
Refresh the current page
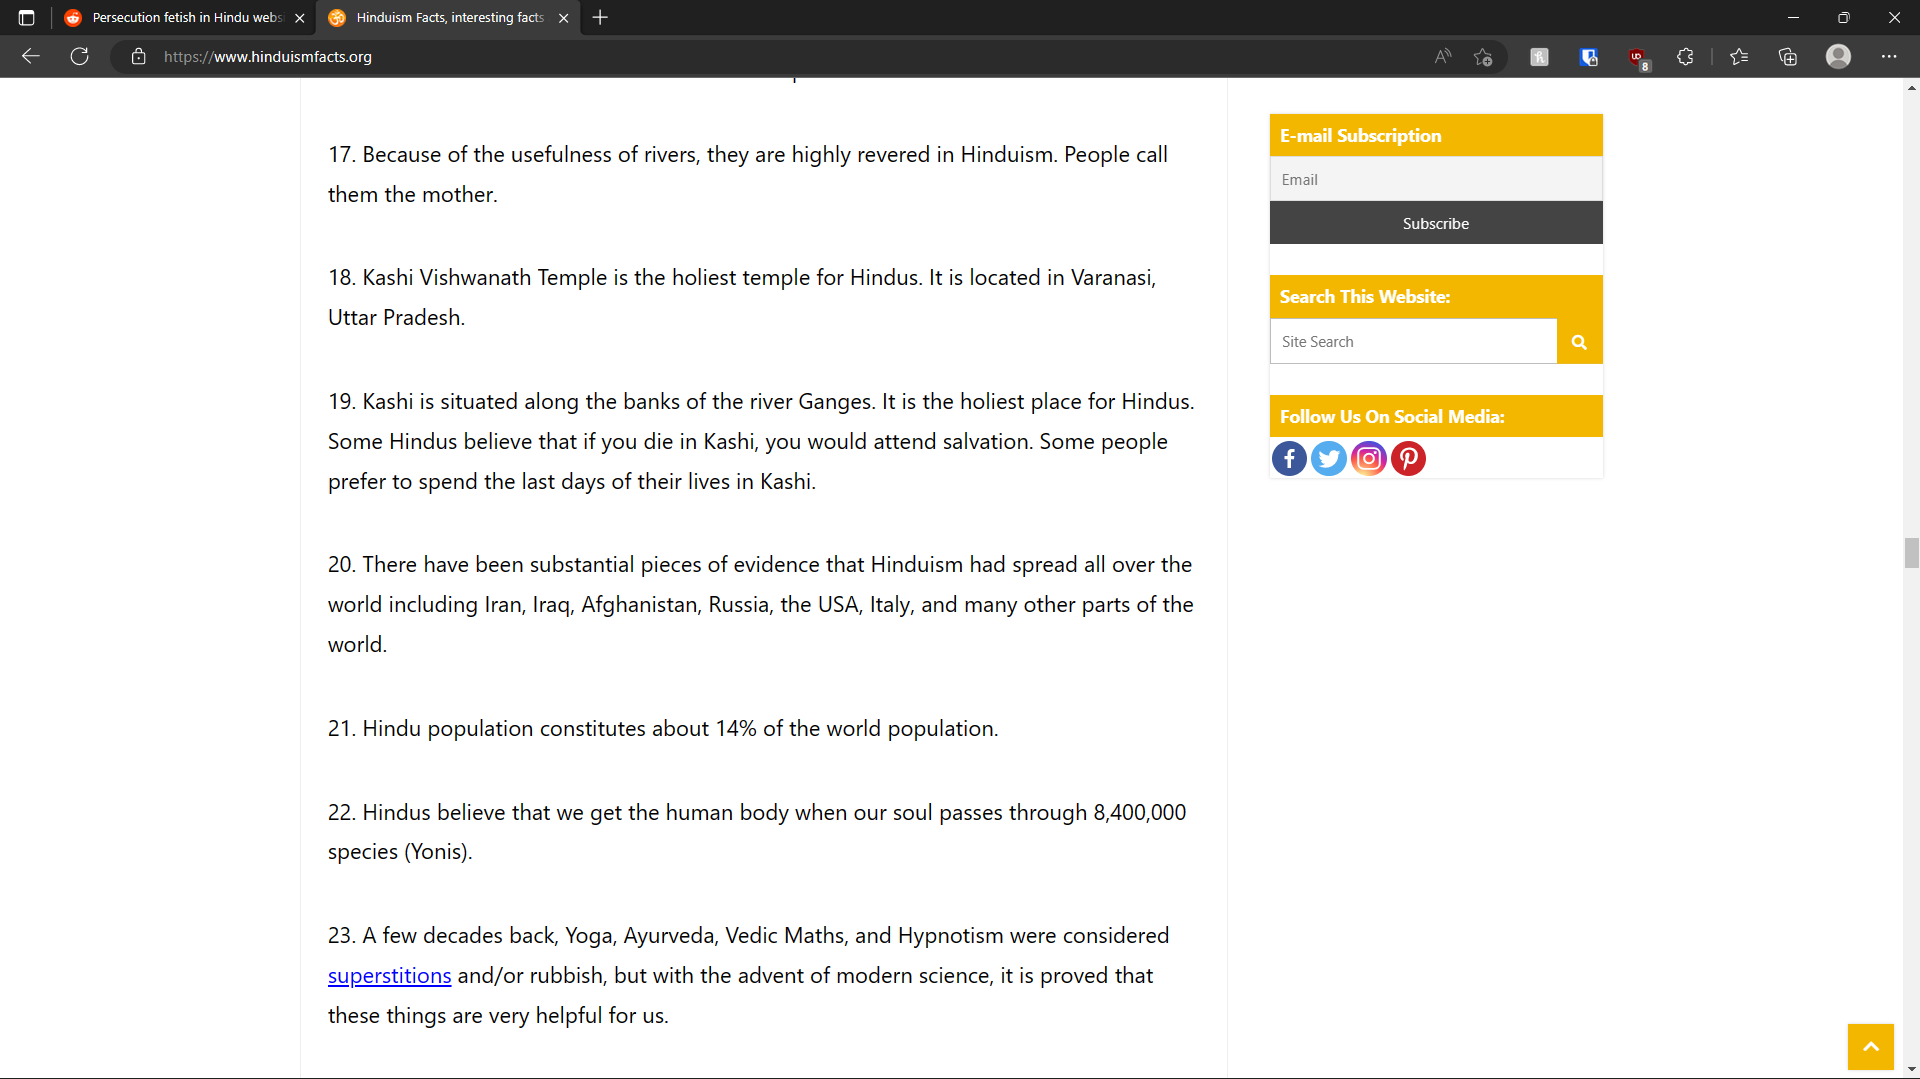coord(80,57)
